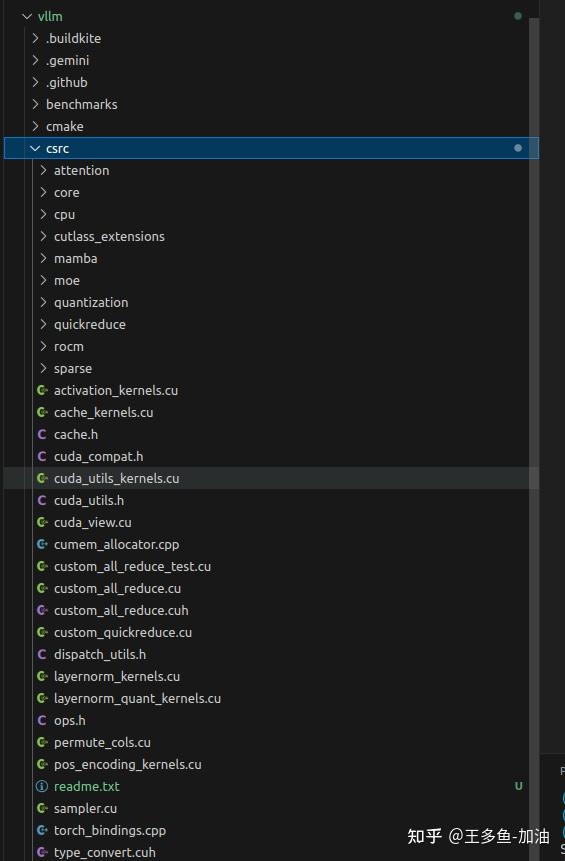565x861 pixels.
Task: Open the custom_all_reduce.cuh file name
Action: click(x=121, y=610)
